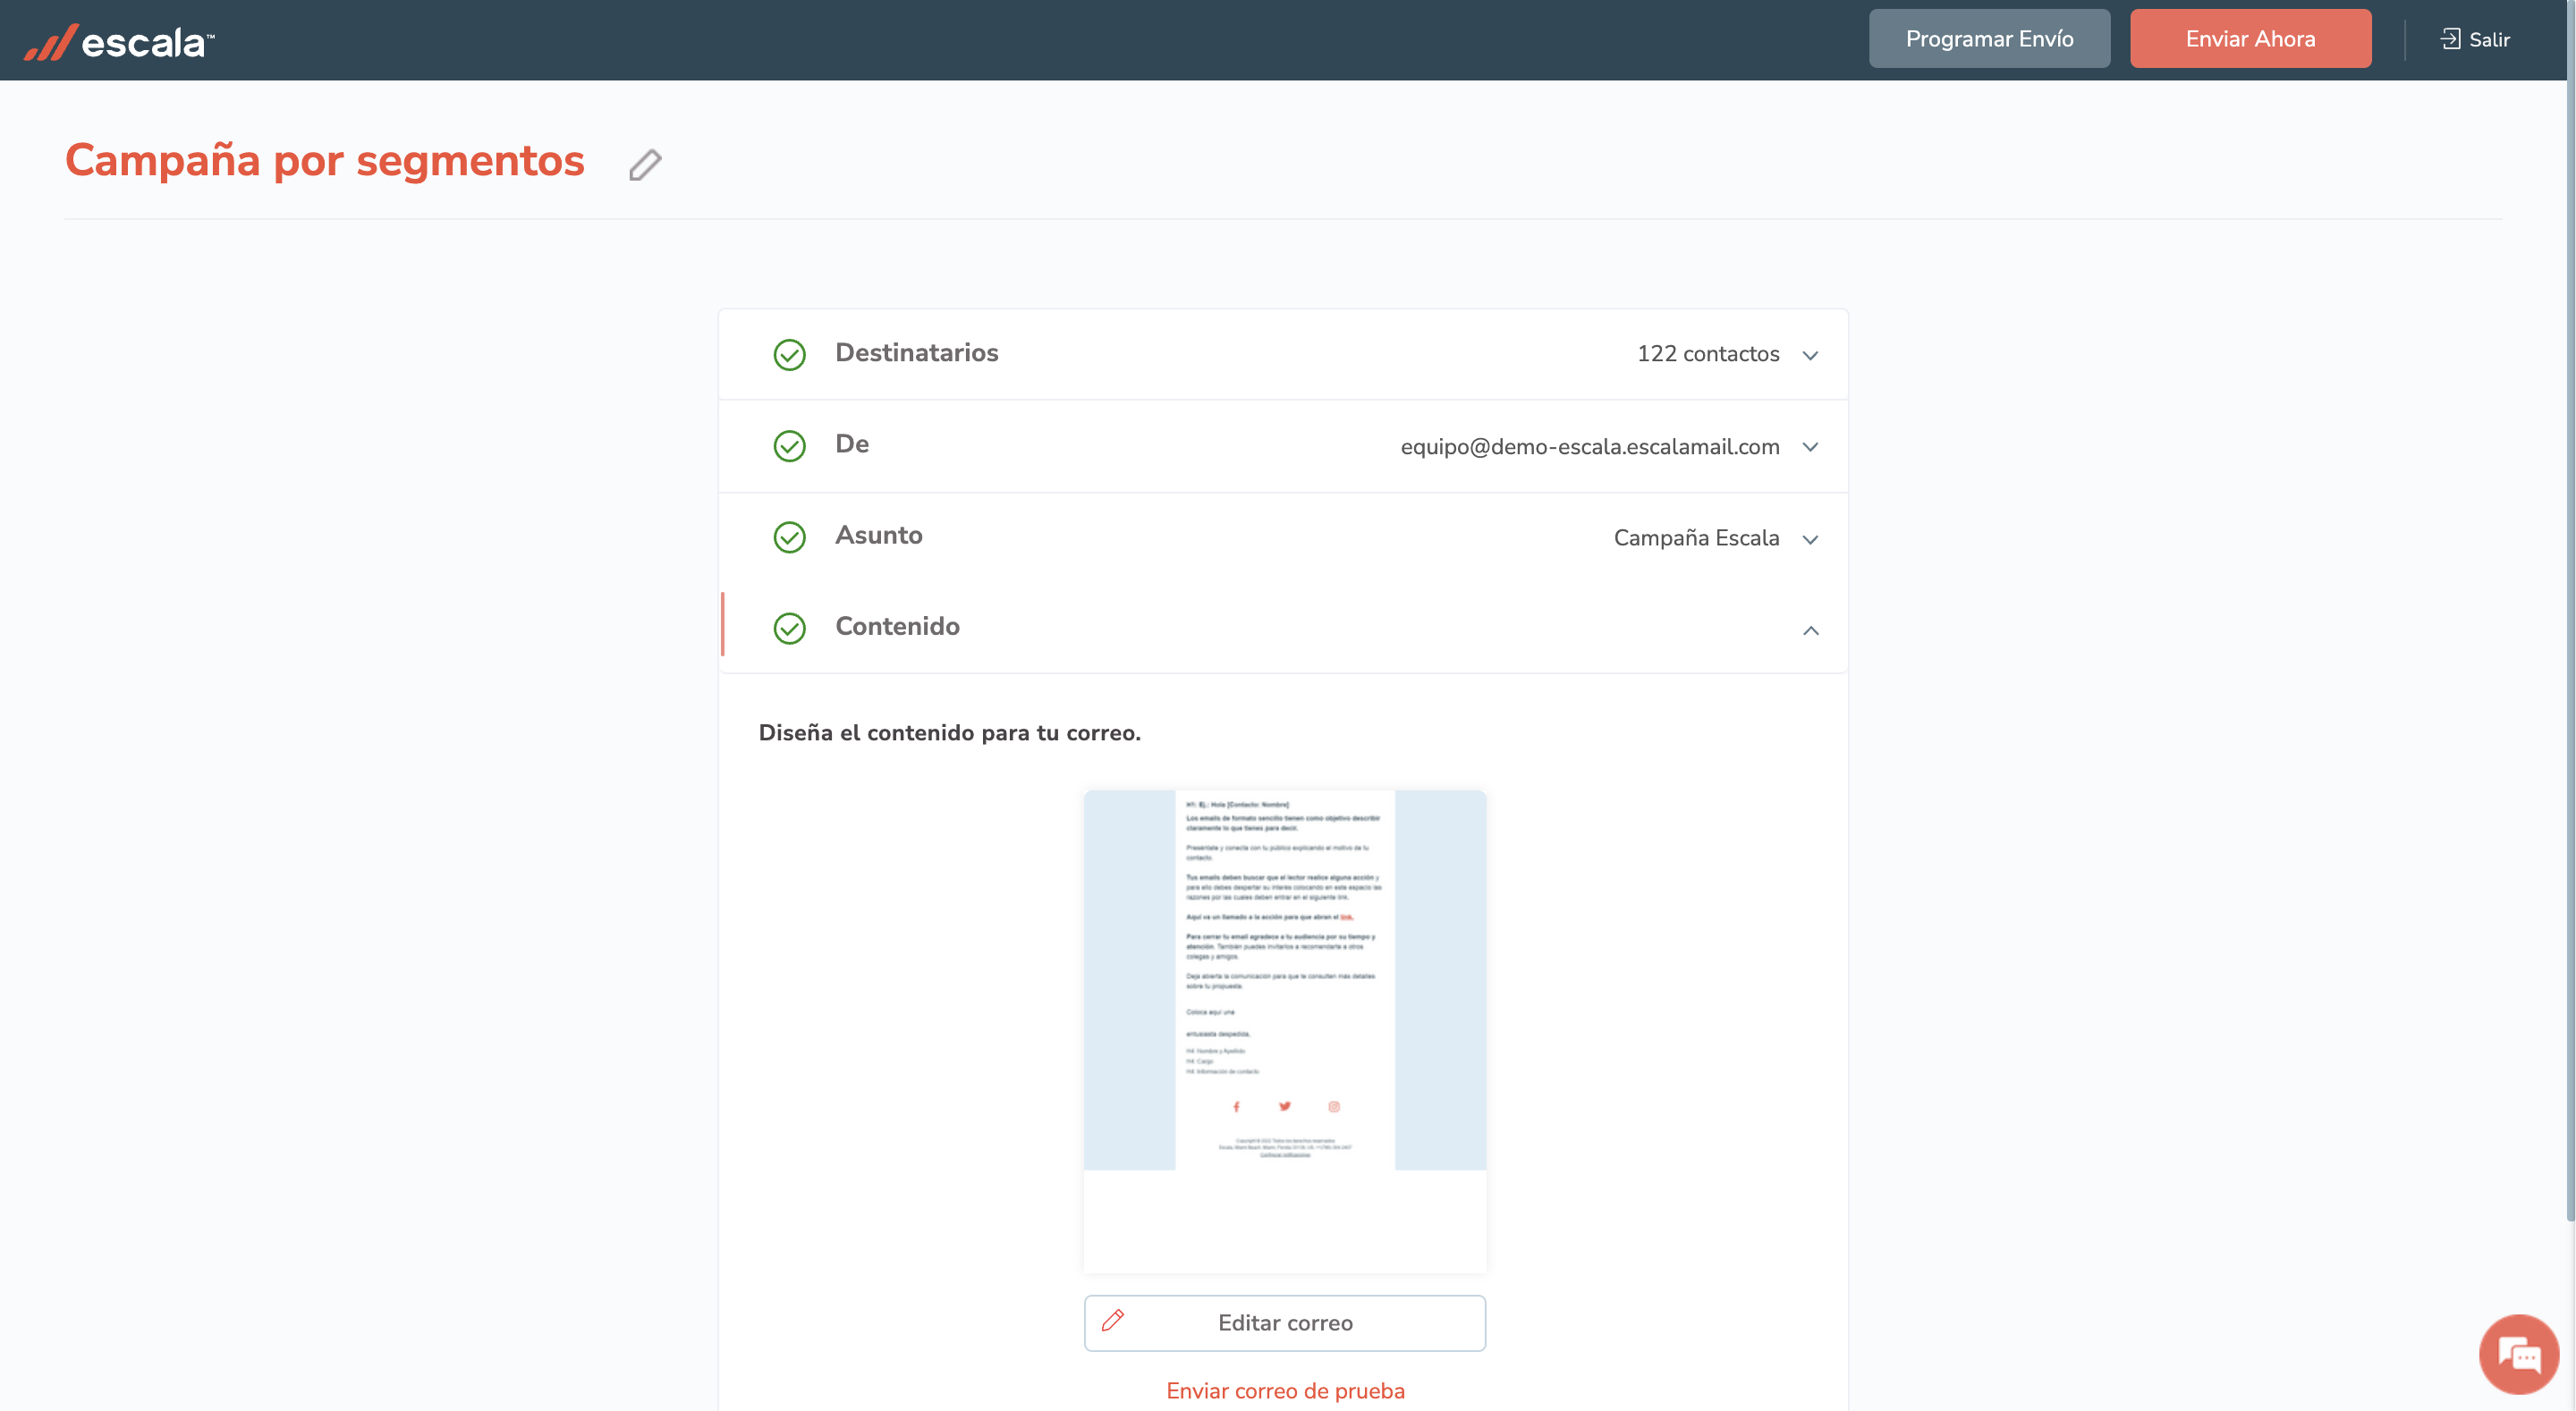Click Twitter icon in email preview
Viewport: 2576px width, 1411px height.
(1285, 1106)
